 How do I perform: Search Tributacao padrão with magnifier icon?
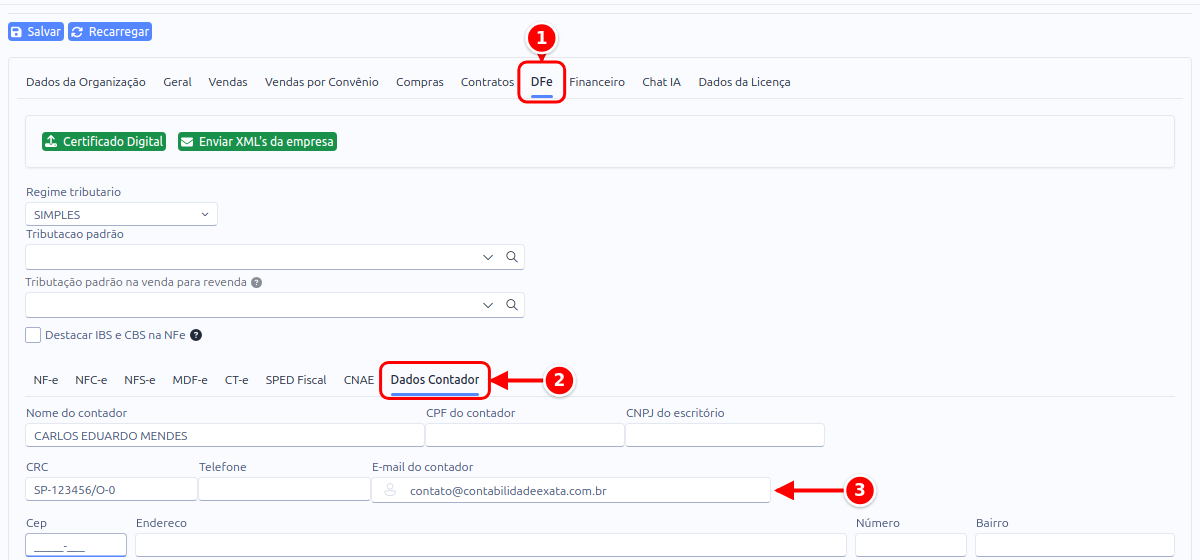click(x=511, y=257)
